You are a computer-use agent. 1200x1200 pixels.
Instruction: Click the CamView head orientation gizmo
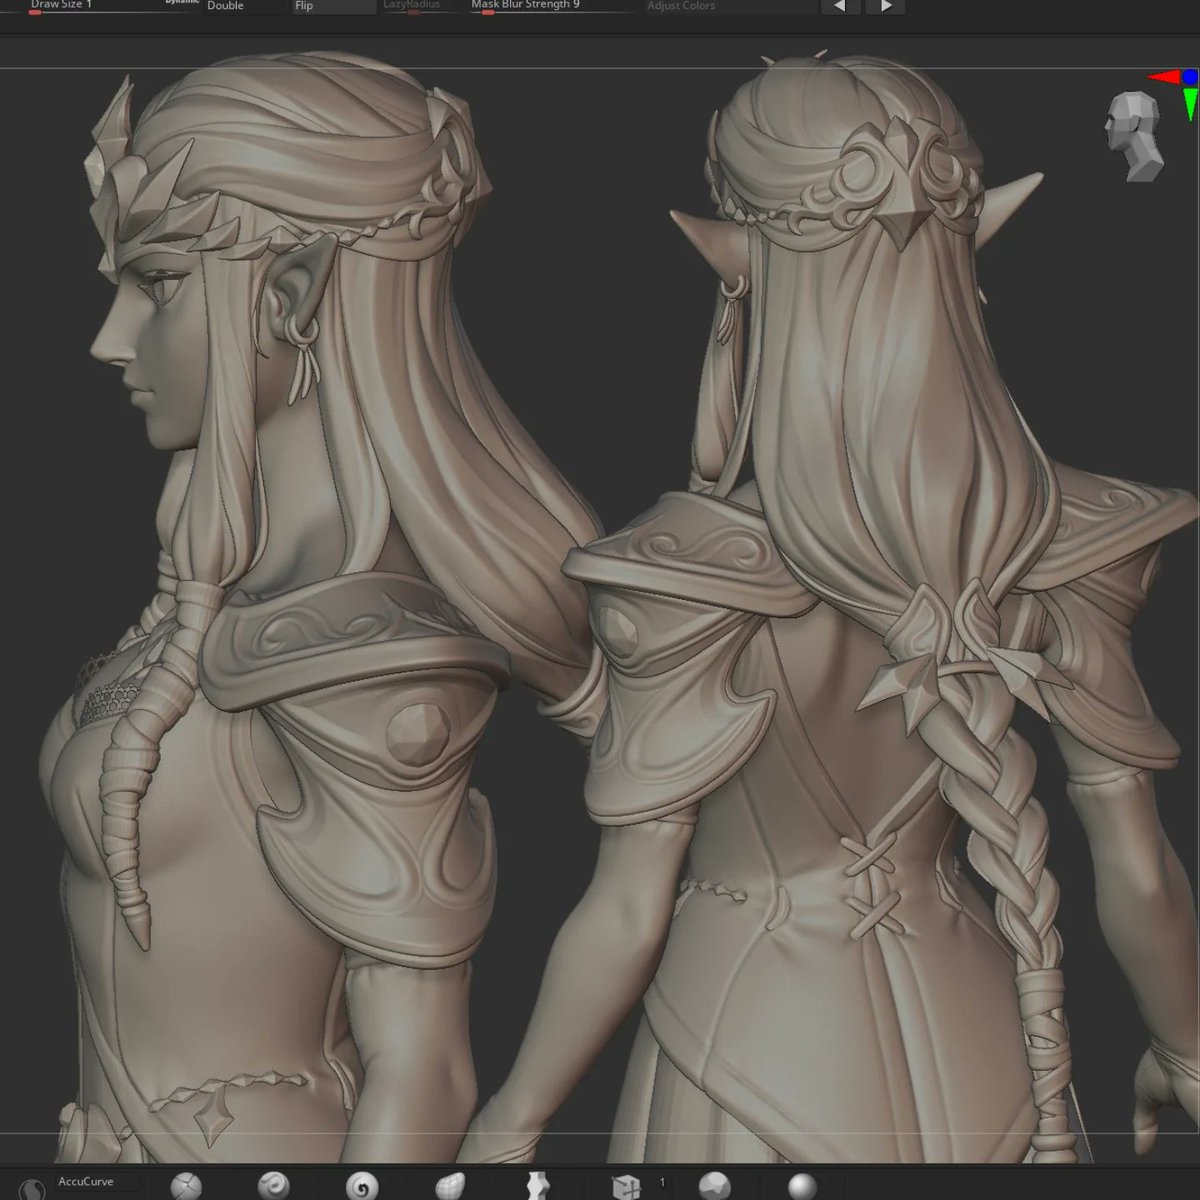1134,134
